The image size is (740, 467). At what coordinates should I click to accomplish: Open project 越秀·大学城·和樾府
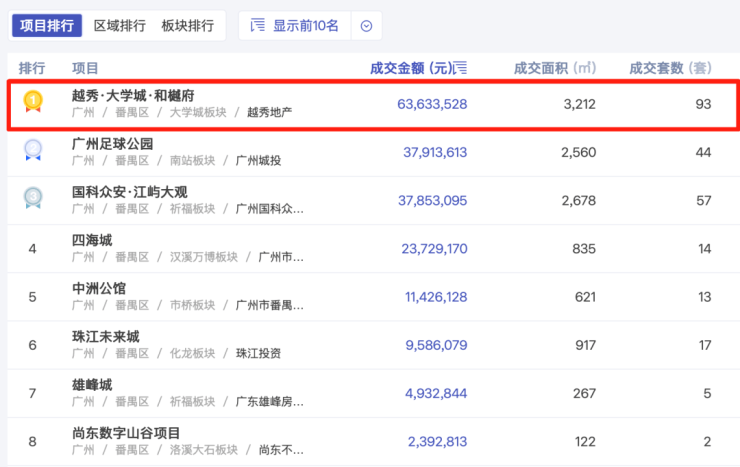(132, 96)
